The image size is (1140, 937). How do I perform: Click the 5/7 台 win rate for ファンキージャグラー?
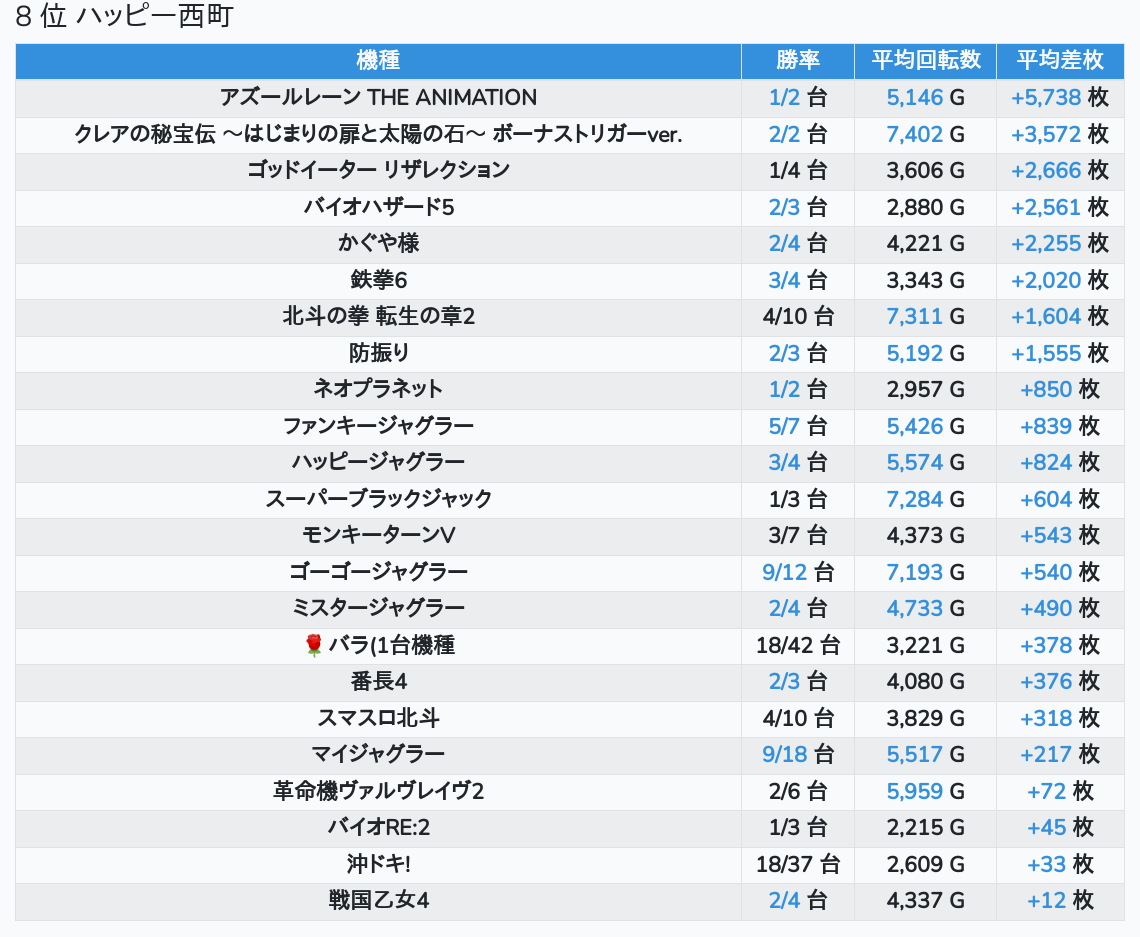click(797, 427)
